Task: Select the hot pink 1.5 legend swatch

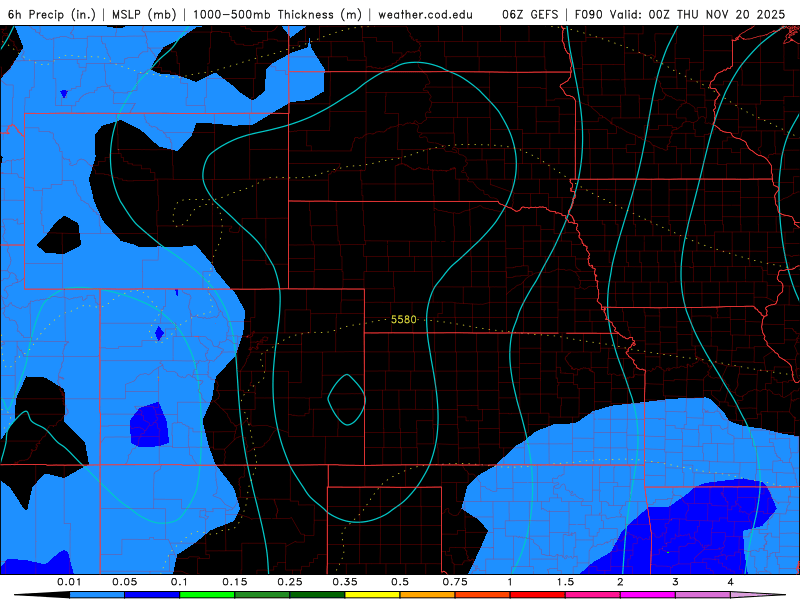Action: click(593, 595)
